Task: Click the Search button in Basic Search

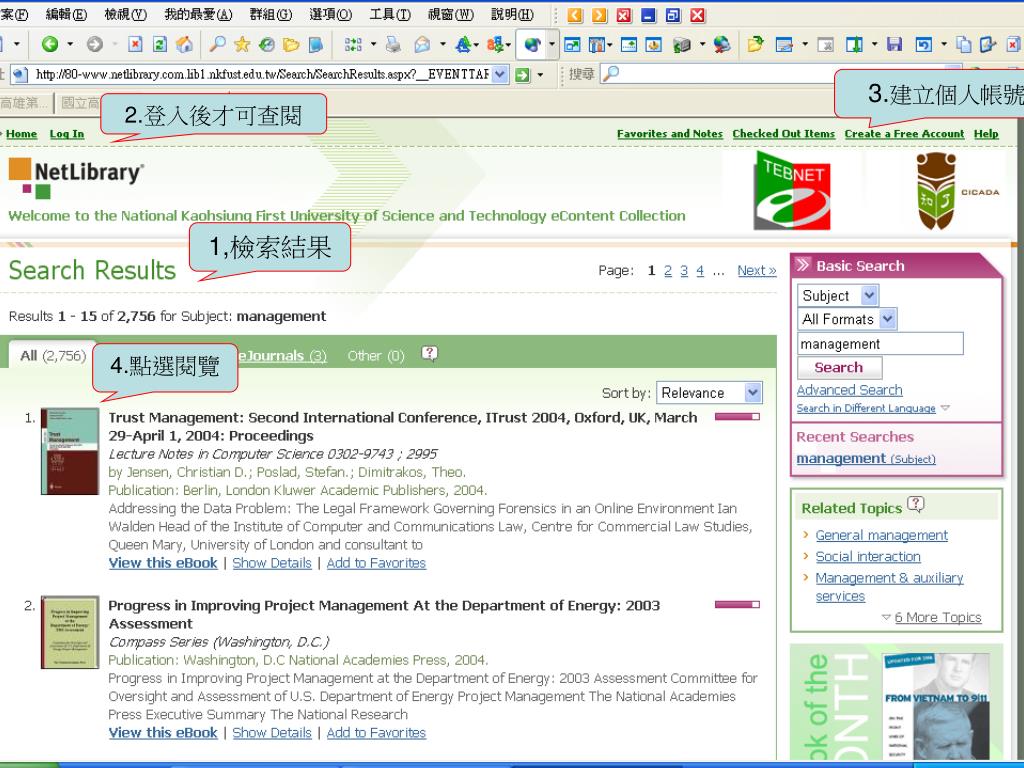Action: pyautogui.click(x=839, y=368)
